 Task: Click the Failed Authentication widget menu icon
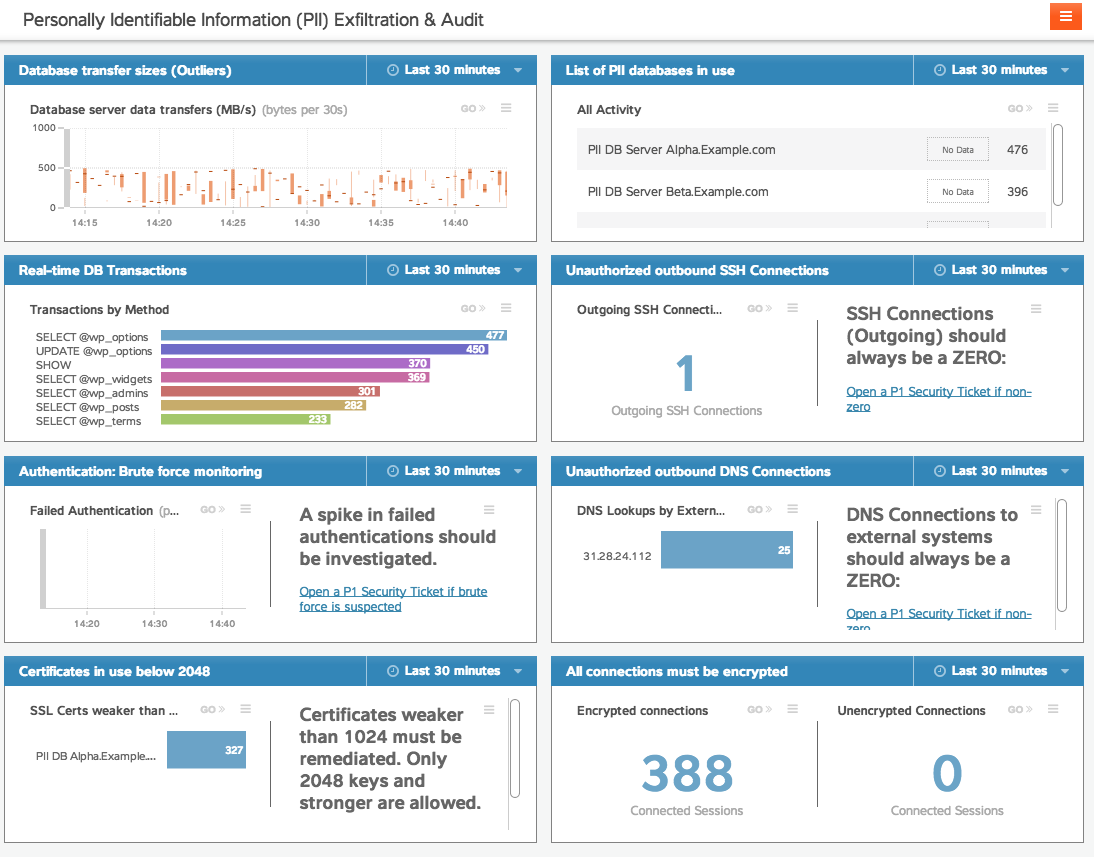[x=245, y=510]
